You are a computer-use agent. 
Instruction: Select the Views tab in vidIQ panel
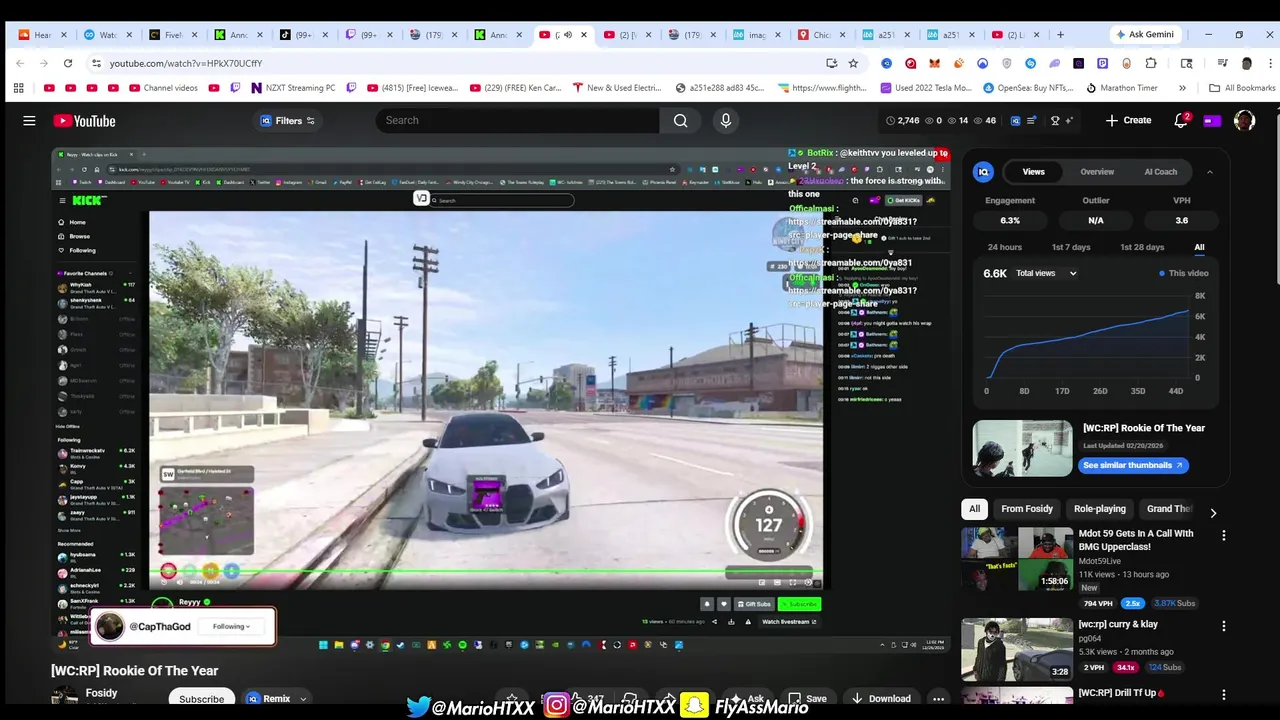pyautogui.click(x=1033, y=171)
